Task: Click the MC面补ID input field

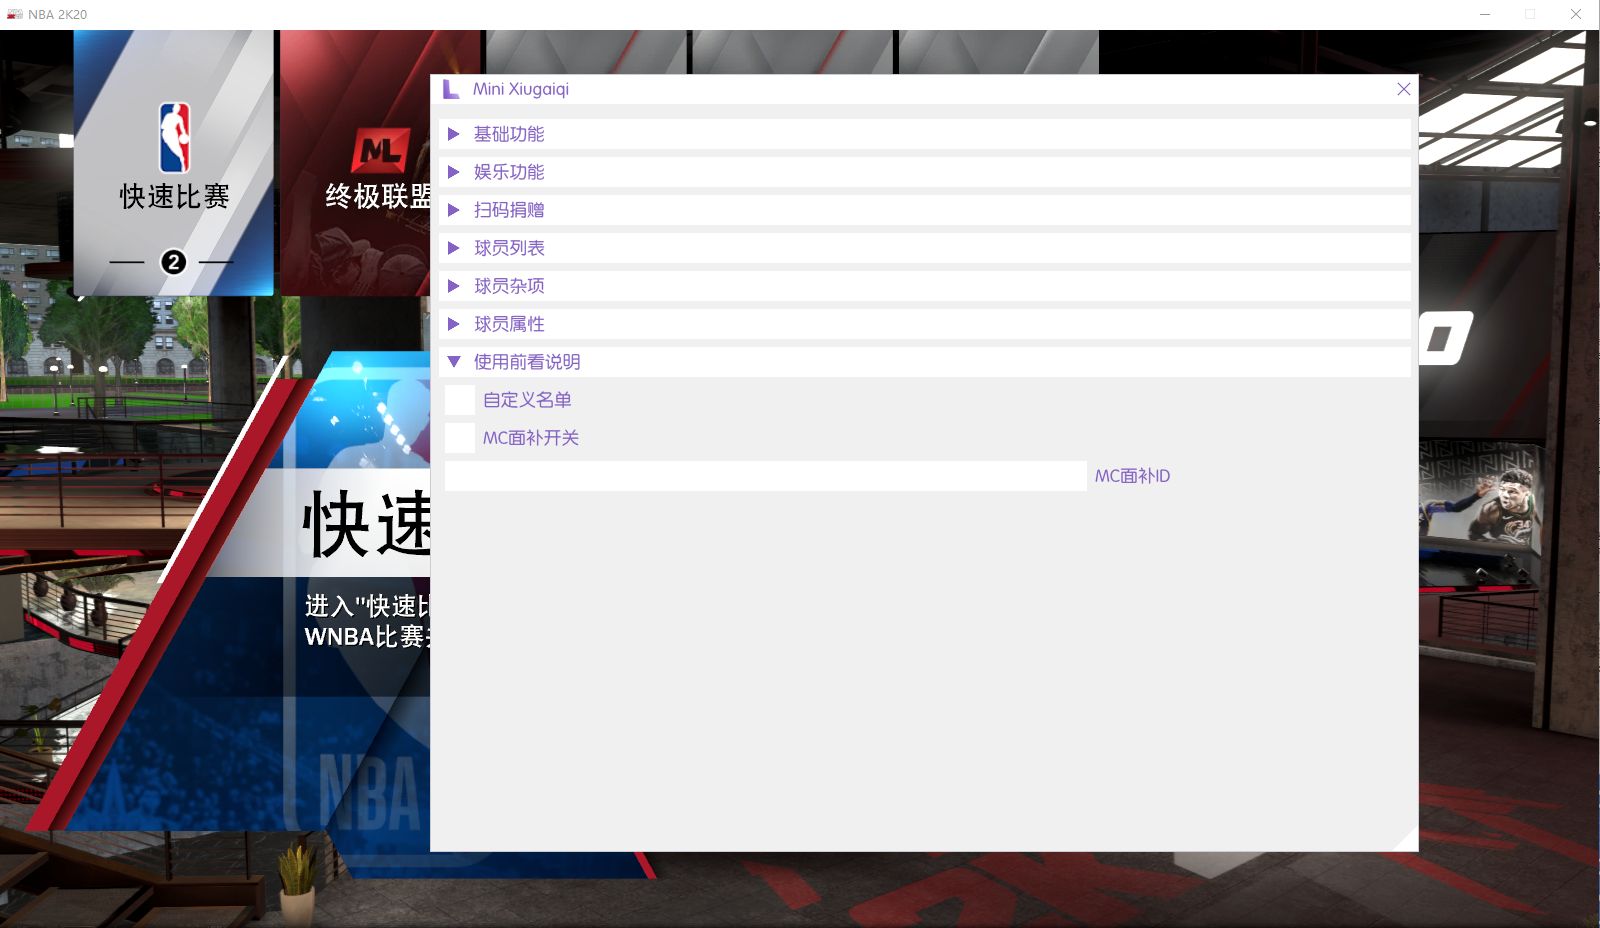Action: 765,476
